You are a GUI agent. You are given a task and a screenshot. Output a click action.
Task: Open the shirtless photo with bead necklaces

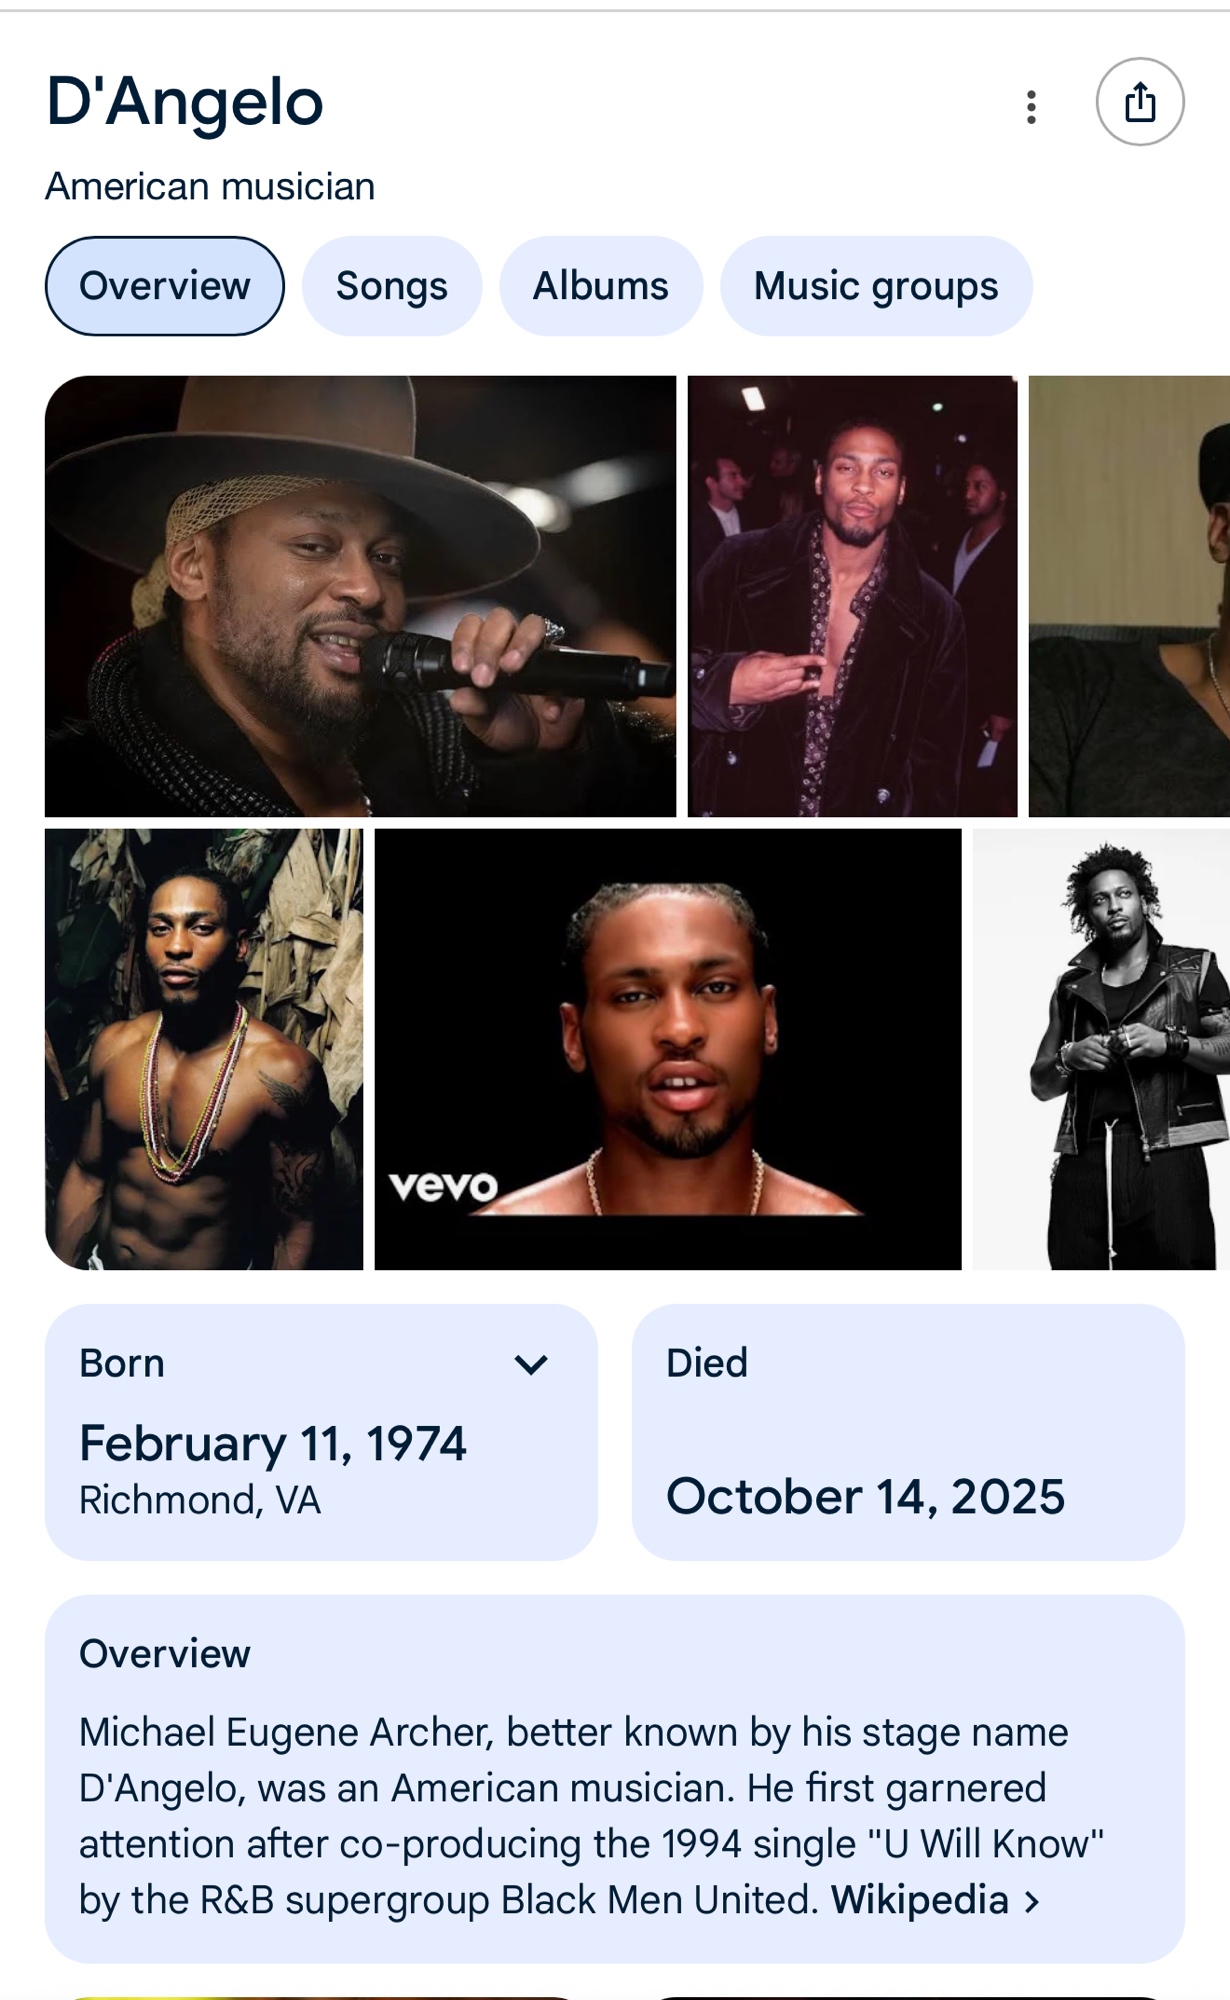tap(204, 1049)
